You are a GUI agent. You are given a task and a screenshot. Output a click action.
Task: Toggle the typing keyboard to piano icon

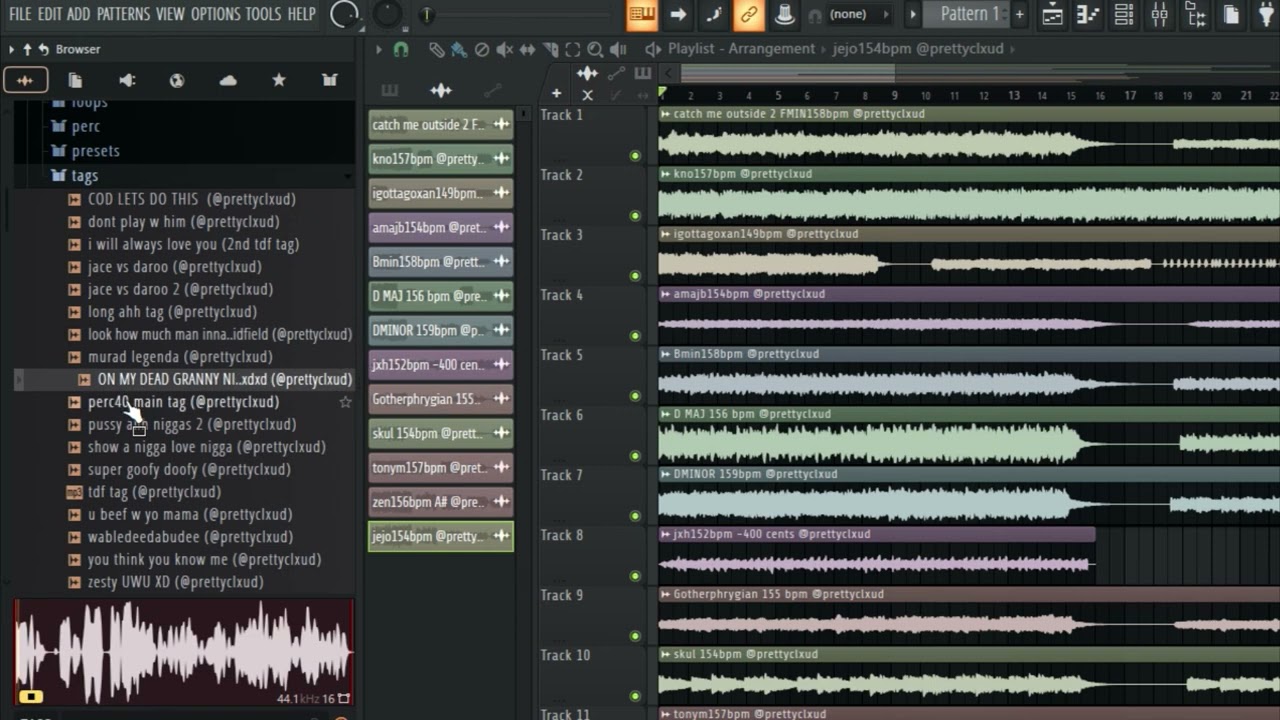[642, 14]
